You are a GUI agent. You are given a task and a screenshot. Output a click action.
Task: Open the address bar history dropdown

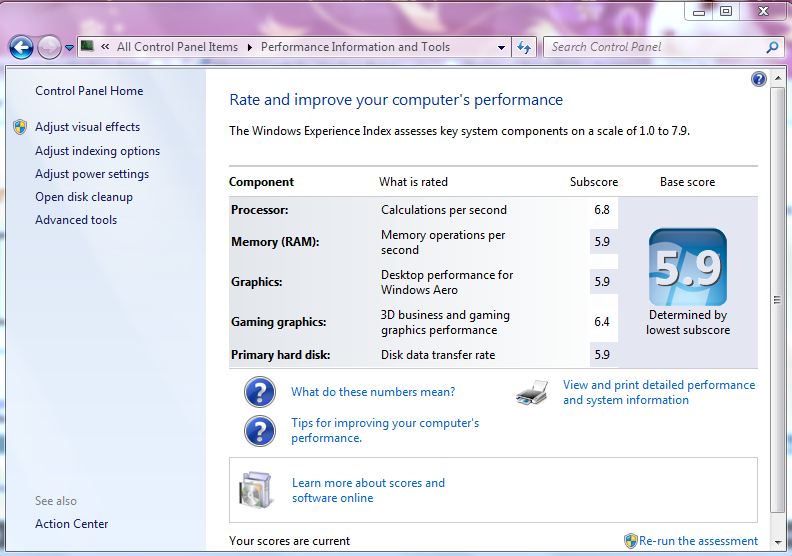501,47
